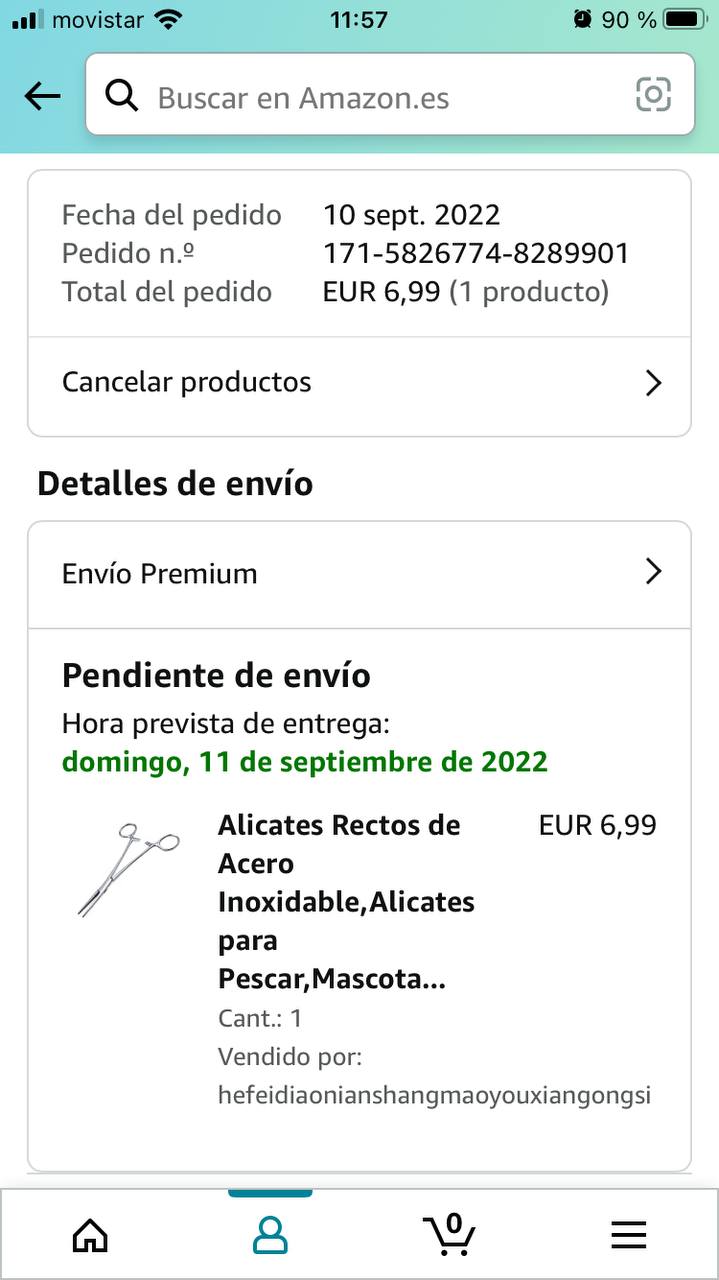This screenshot has height=1280, width=719.
Task: Expand the Envío Premium chevron
Action: (654, 571)
